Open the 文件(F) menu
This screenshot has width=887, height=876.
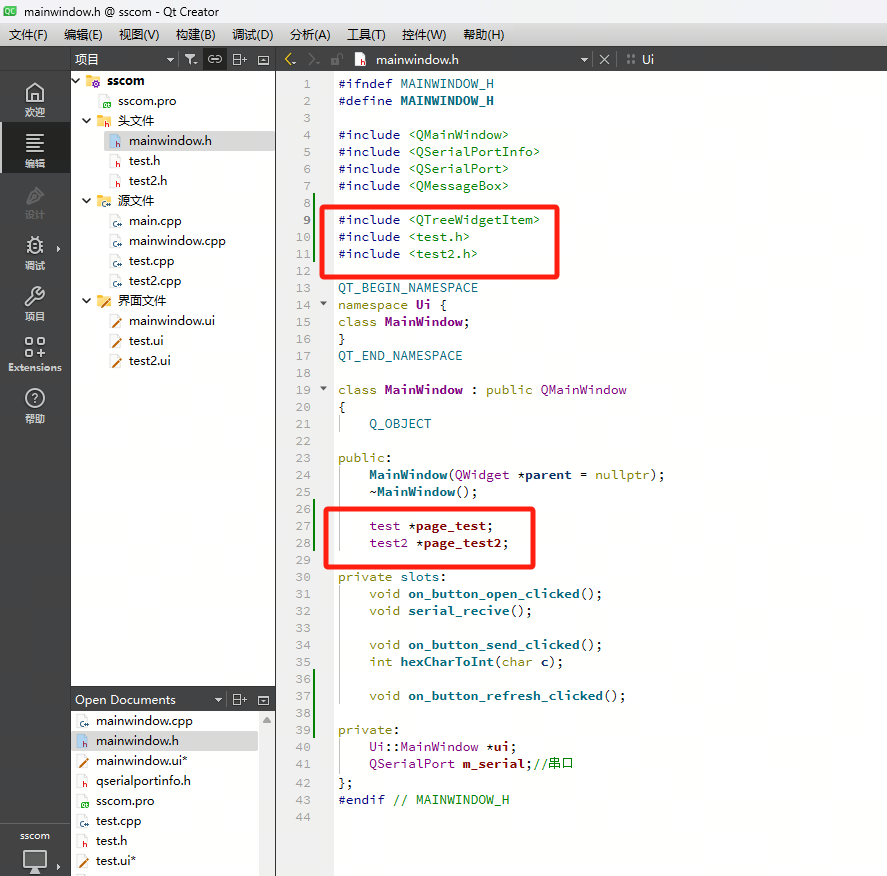[28, 35]
